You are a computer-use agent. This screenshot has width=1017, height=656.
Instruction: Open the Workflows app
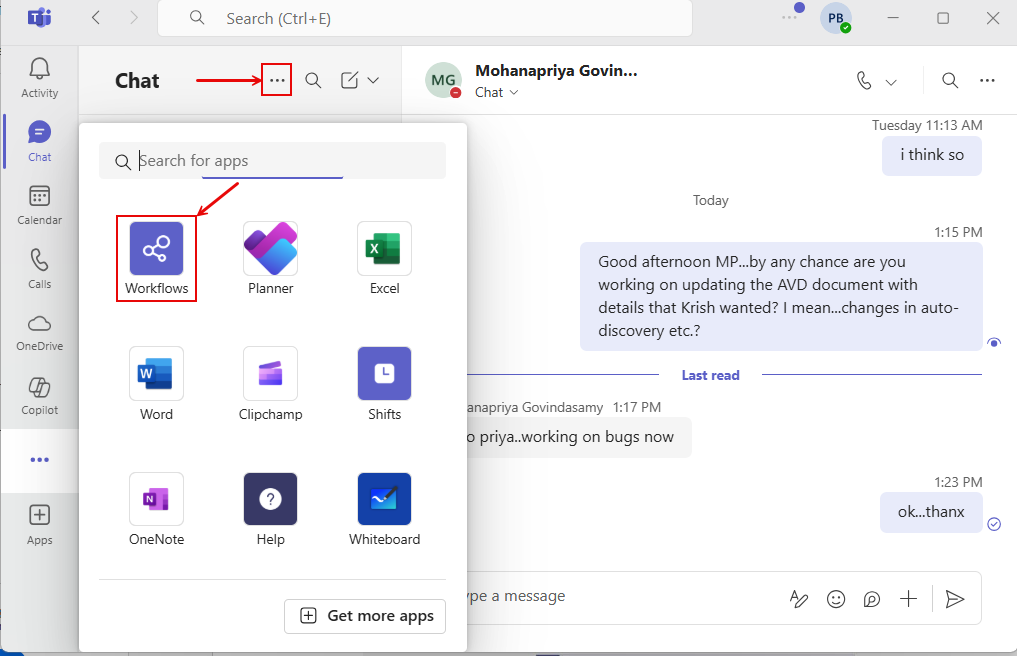click(156, 249)
